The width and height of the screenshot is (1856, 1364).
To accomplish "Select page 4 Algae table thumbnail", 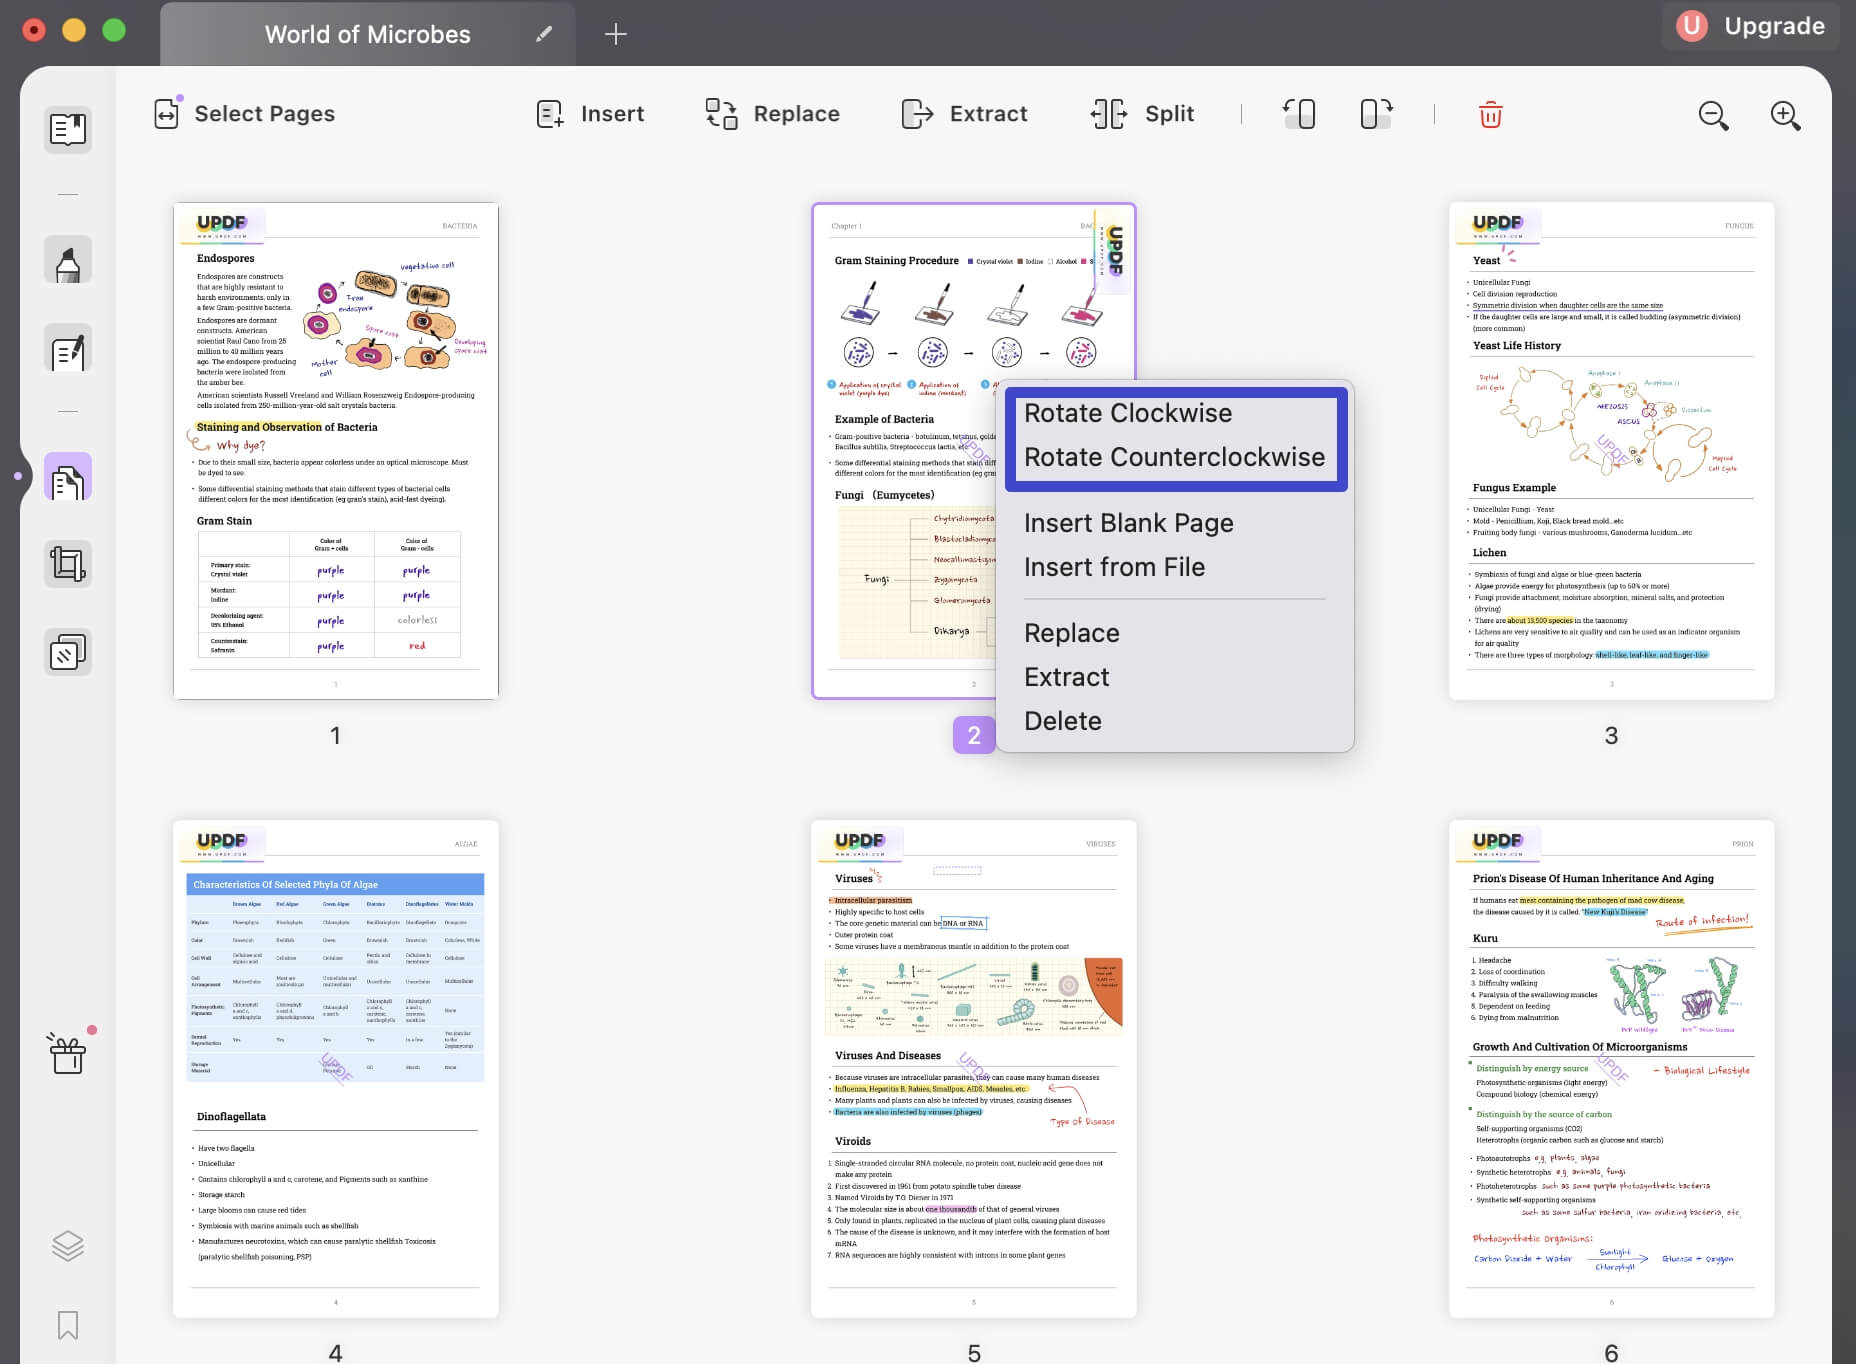I will [336, 1068].
